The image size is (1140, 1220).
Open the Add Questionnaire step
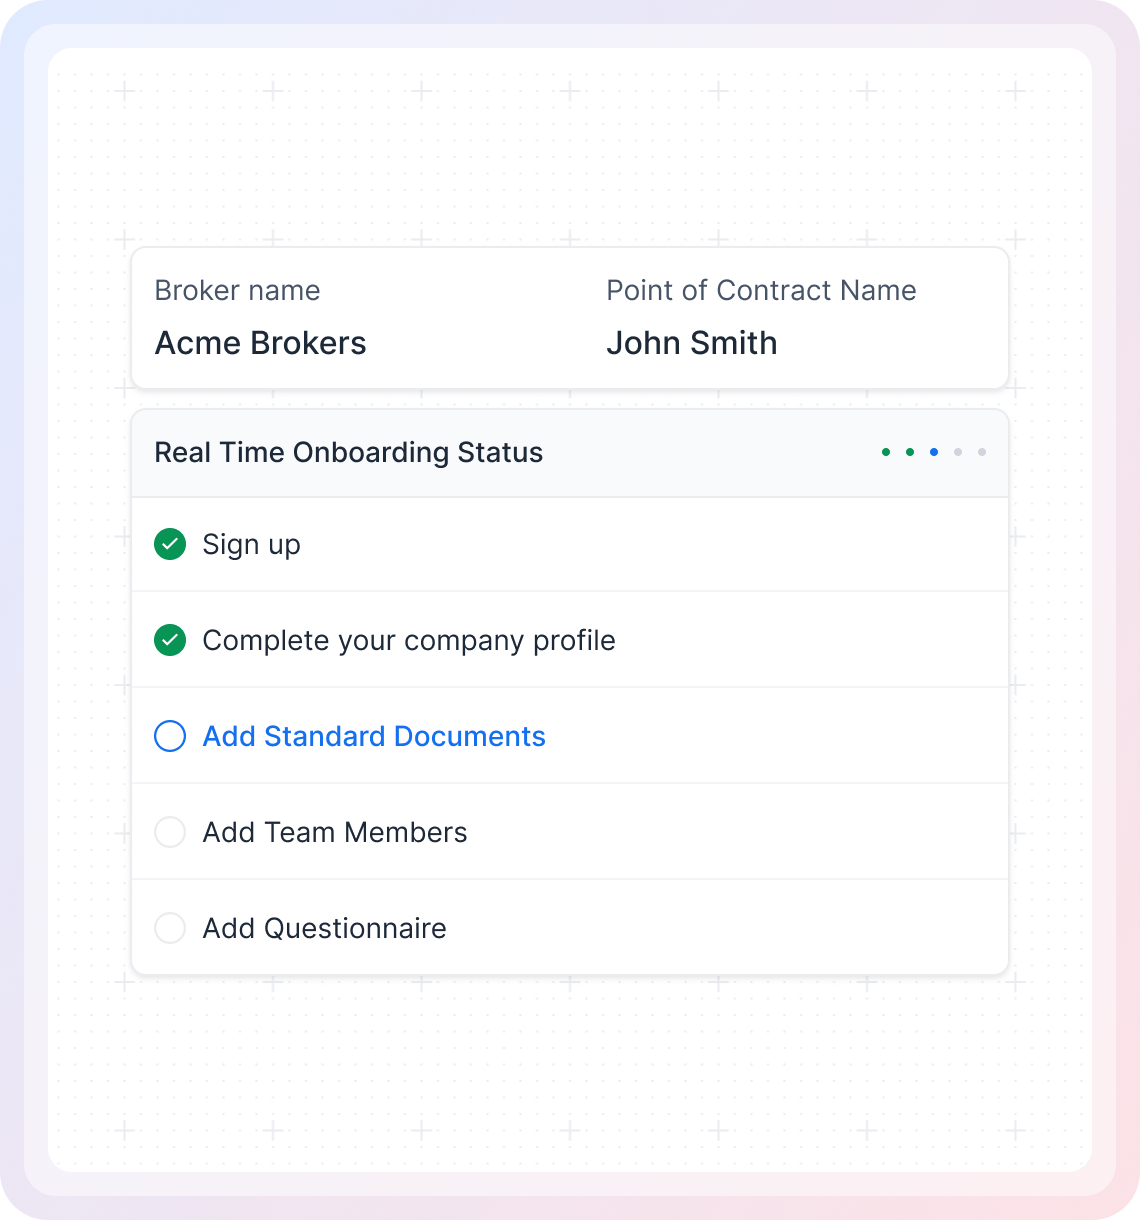[x=324, y=928]
